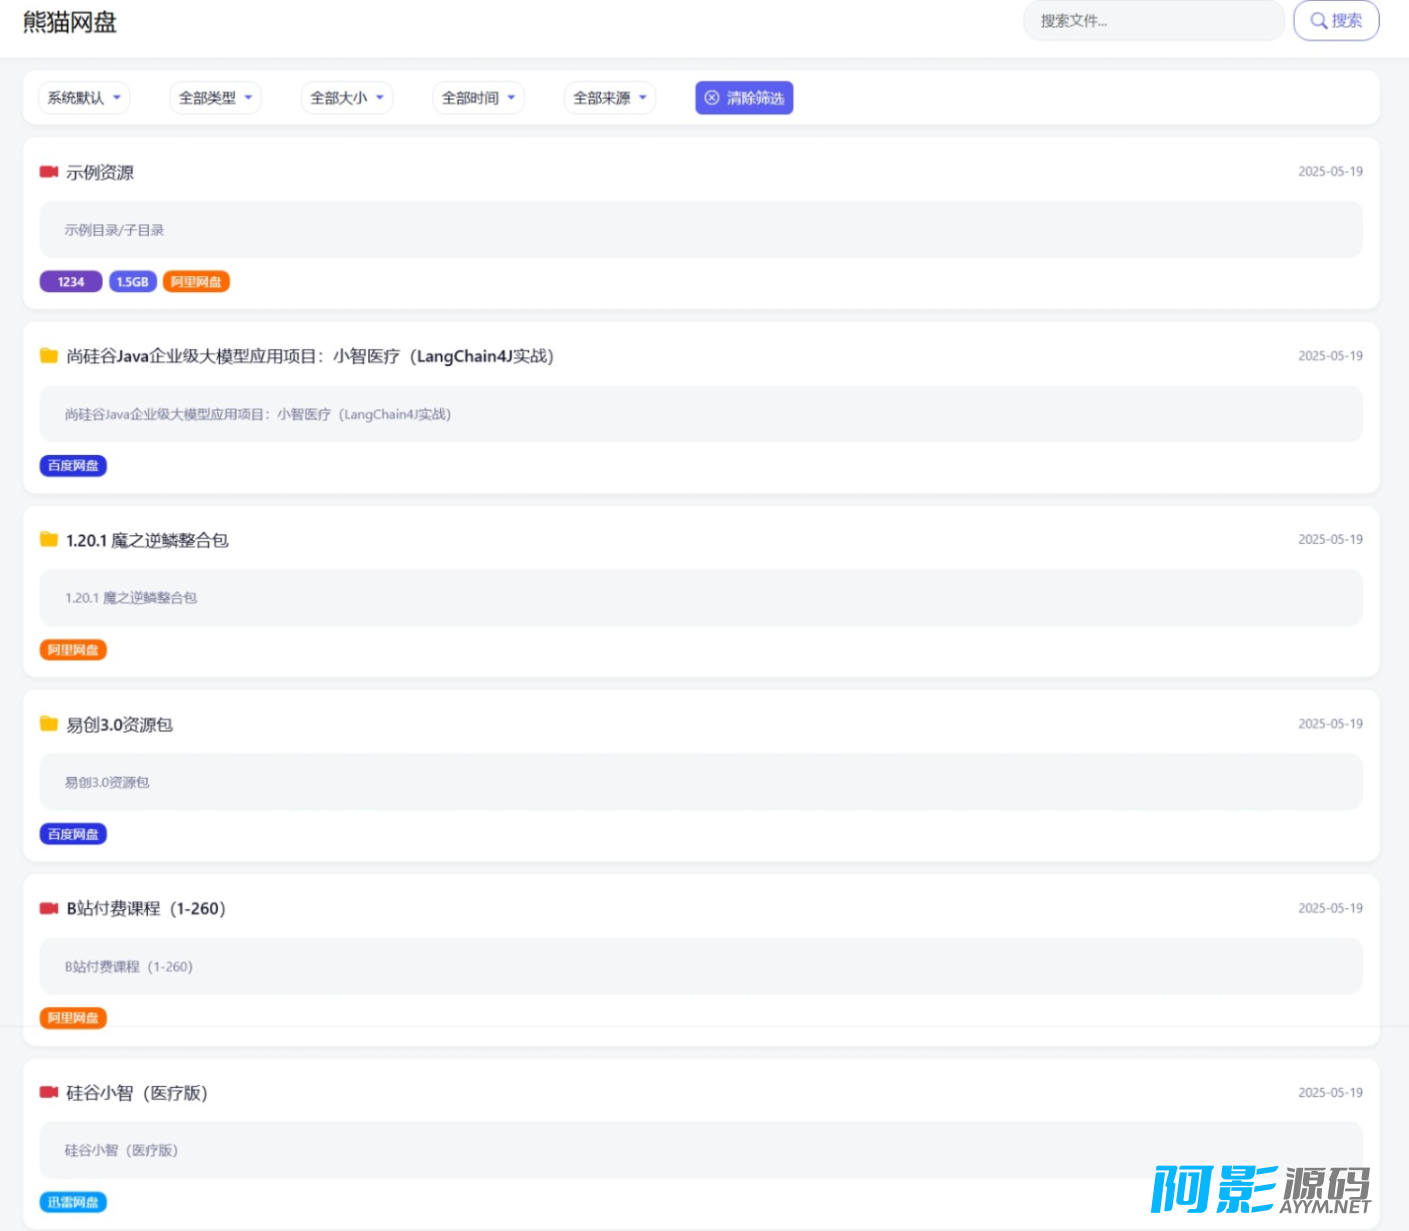Open the 示例资源 title
This screenshot has width=1409, height=1231.
tap(100, 173)
